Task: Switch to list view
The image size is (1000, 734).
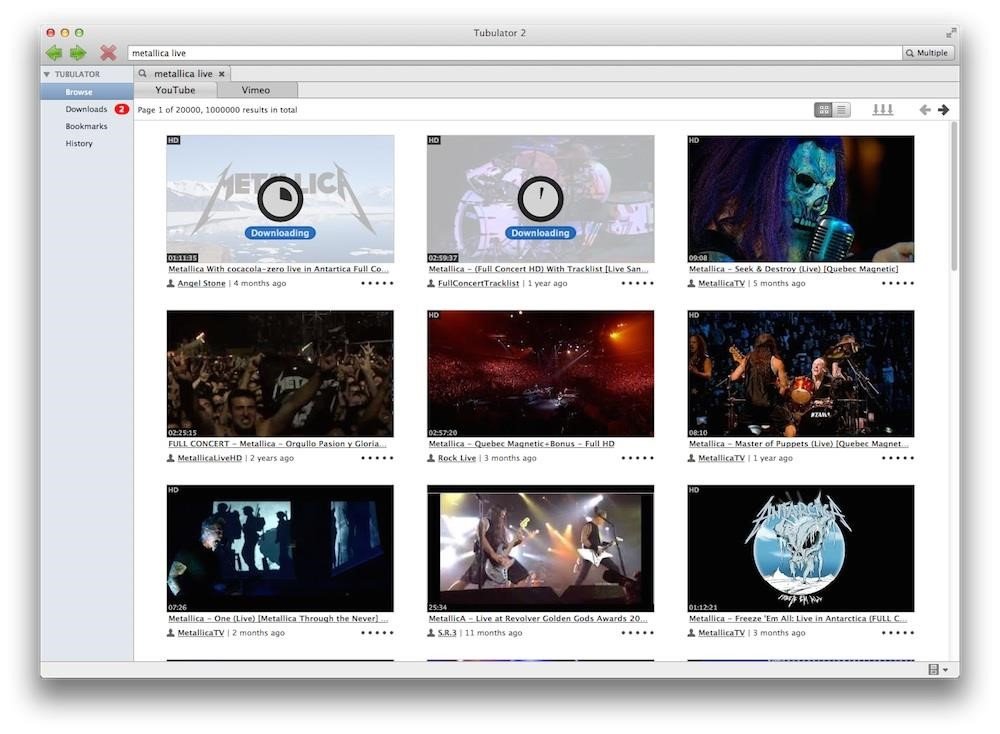Action: pyautogui.click(x=841, y=110)
